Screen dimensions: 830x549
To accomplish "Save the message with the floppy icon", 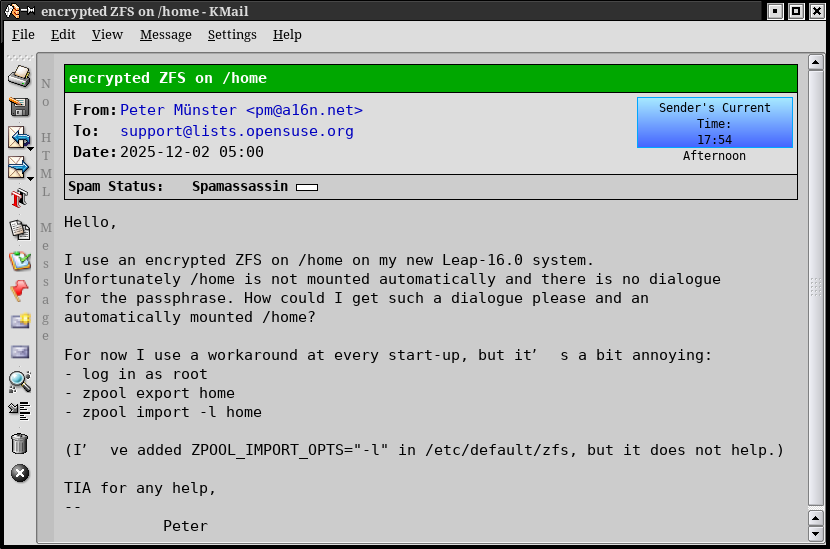I will coord(20,107).
